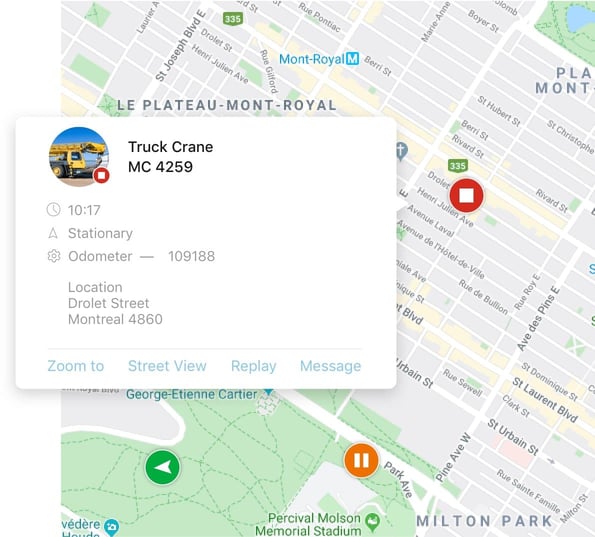Click the George-Etienne Cartier map label
Viewport: 595px width, 537px height.
192,394
